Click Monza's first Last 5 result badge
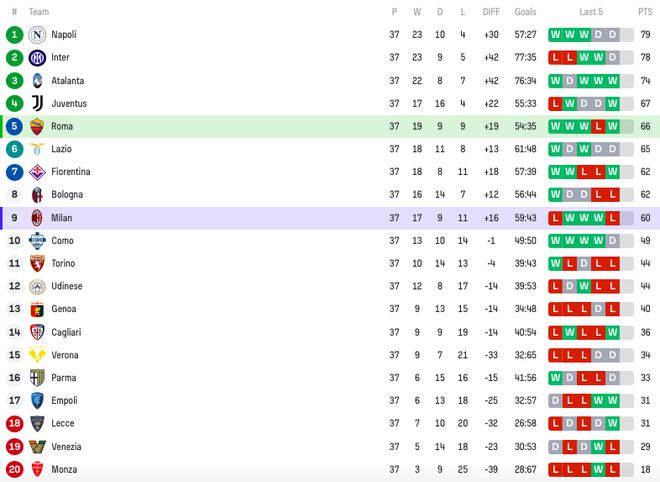This screenshot has height=482, width=660. click(x=555, y=470)
